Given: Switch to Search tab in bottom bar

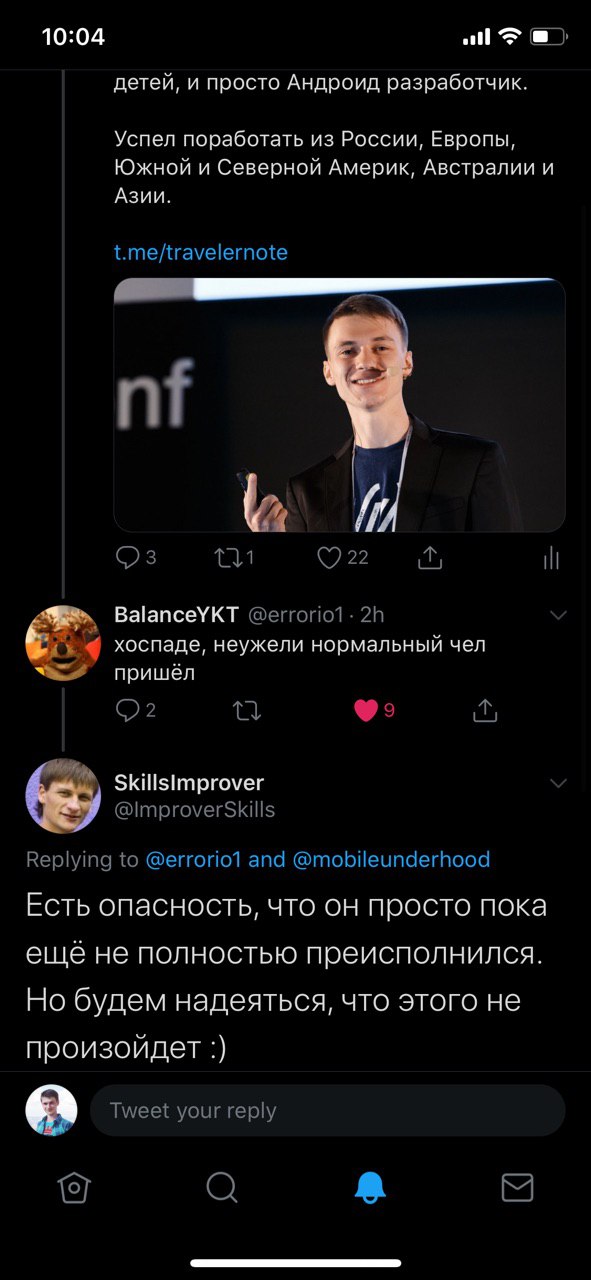Looking at the screenshot, I should pyautogui.click(x=222, y=1187).
